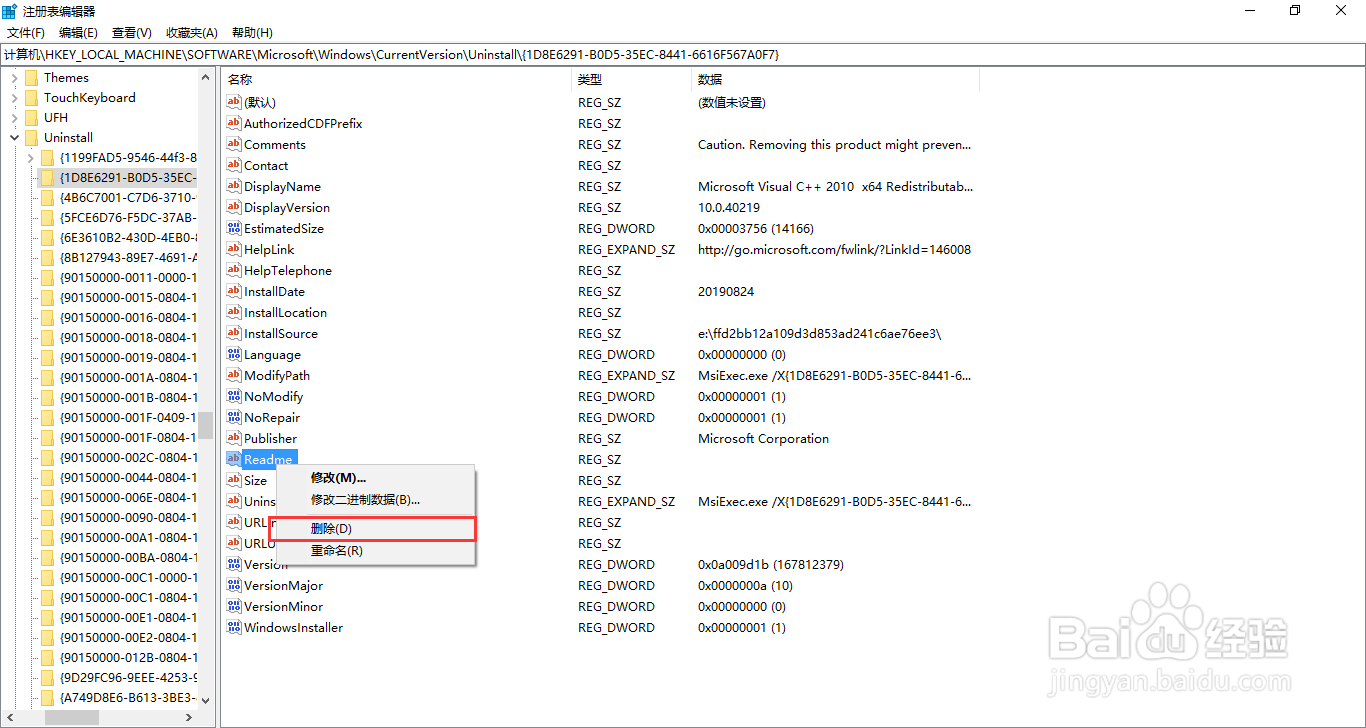Viewport: 1366px width, 728px height.
Task: Expand the UFH tree node
Action: click(14, 117)
